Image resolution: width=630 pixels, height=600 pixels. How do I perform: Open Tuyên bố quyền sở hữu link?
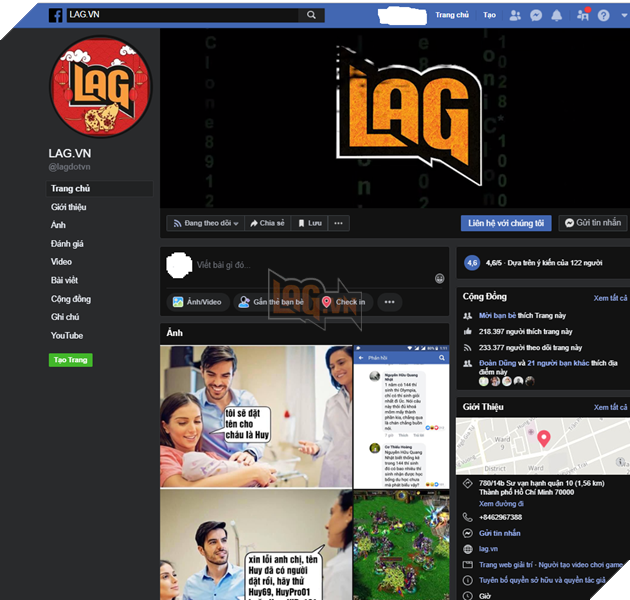point(542,580)
